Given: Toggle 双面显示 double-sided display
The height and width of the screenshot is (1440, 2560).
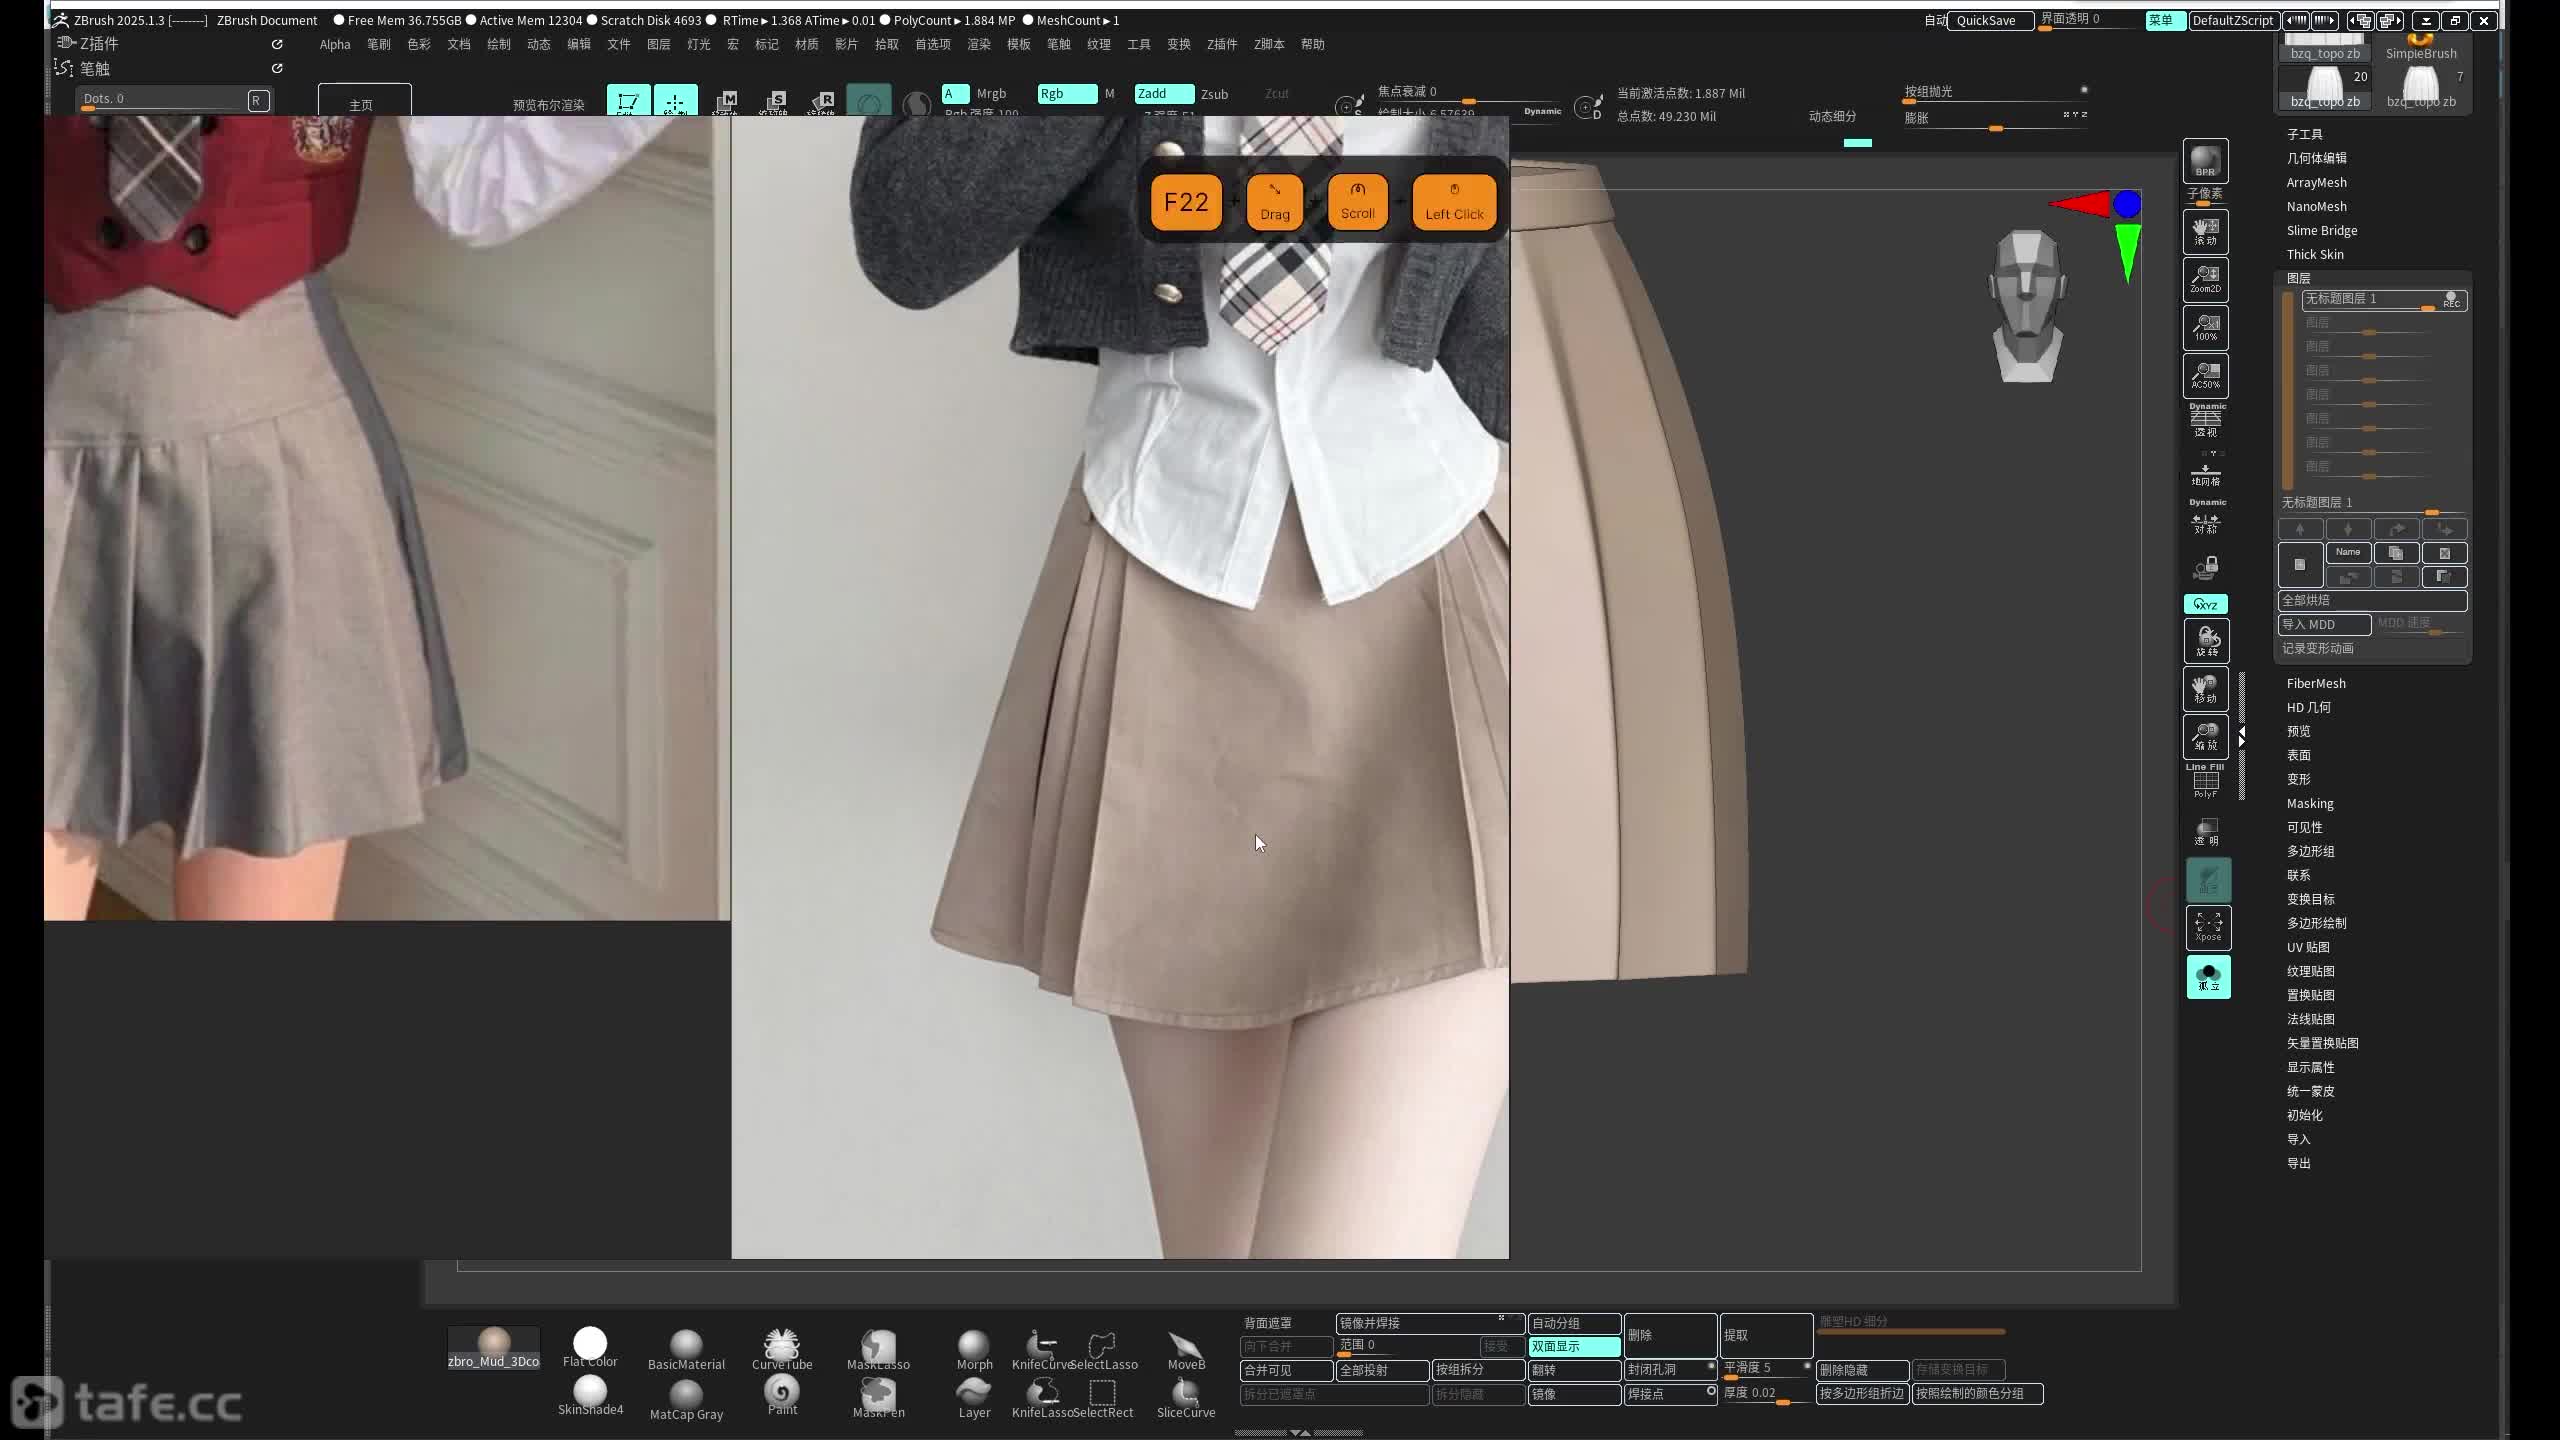Looking at the screenshot, I should (x=1574, y=1346).
